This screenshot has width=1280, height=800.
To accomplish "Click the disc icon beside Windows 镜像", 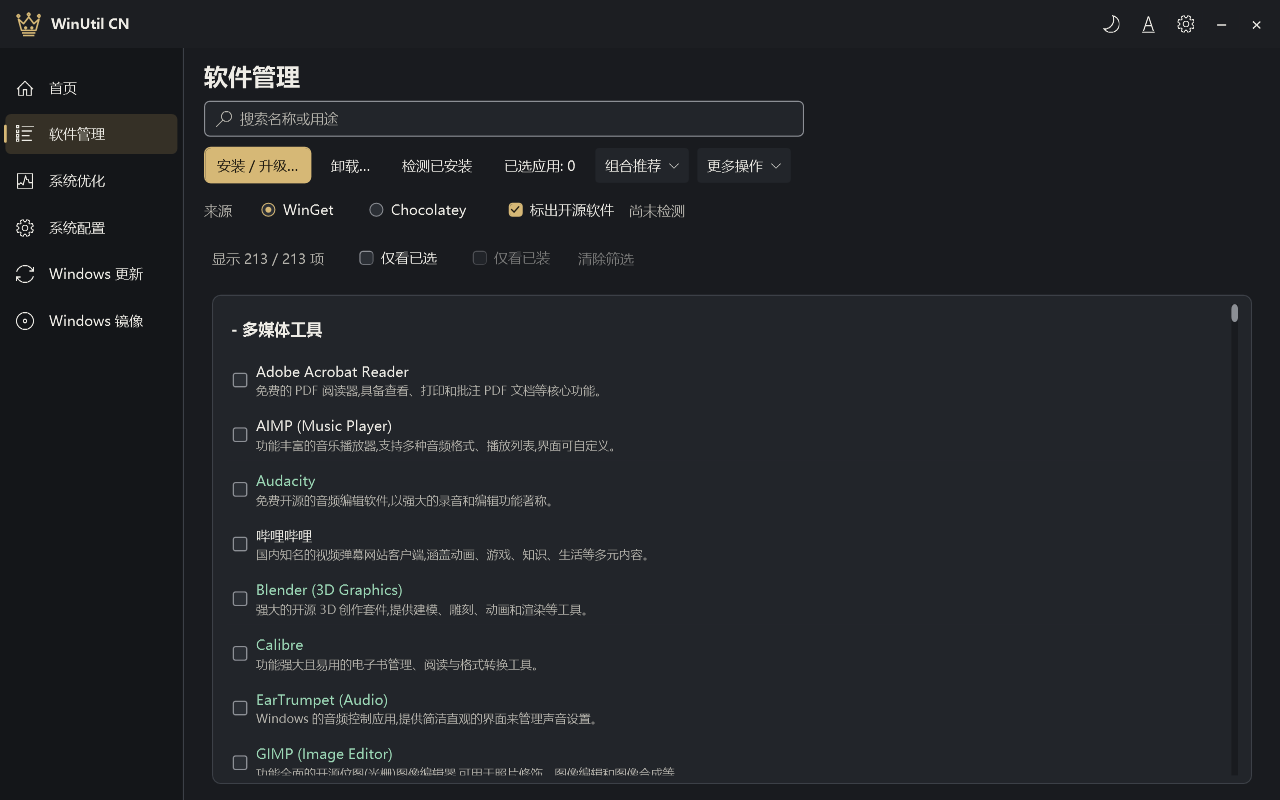I will point(25,321).
